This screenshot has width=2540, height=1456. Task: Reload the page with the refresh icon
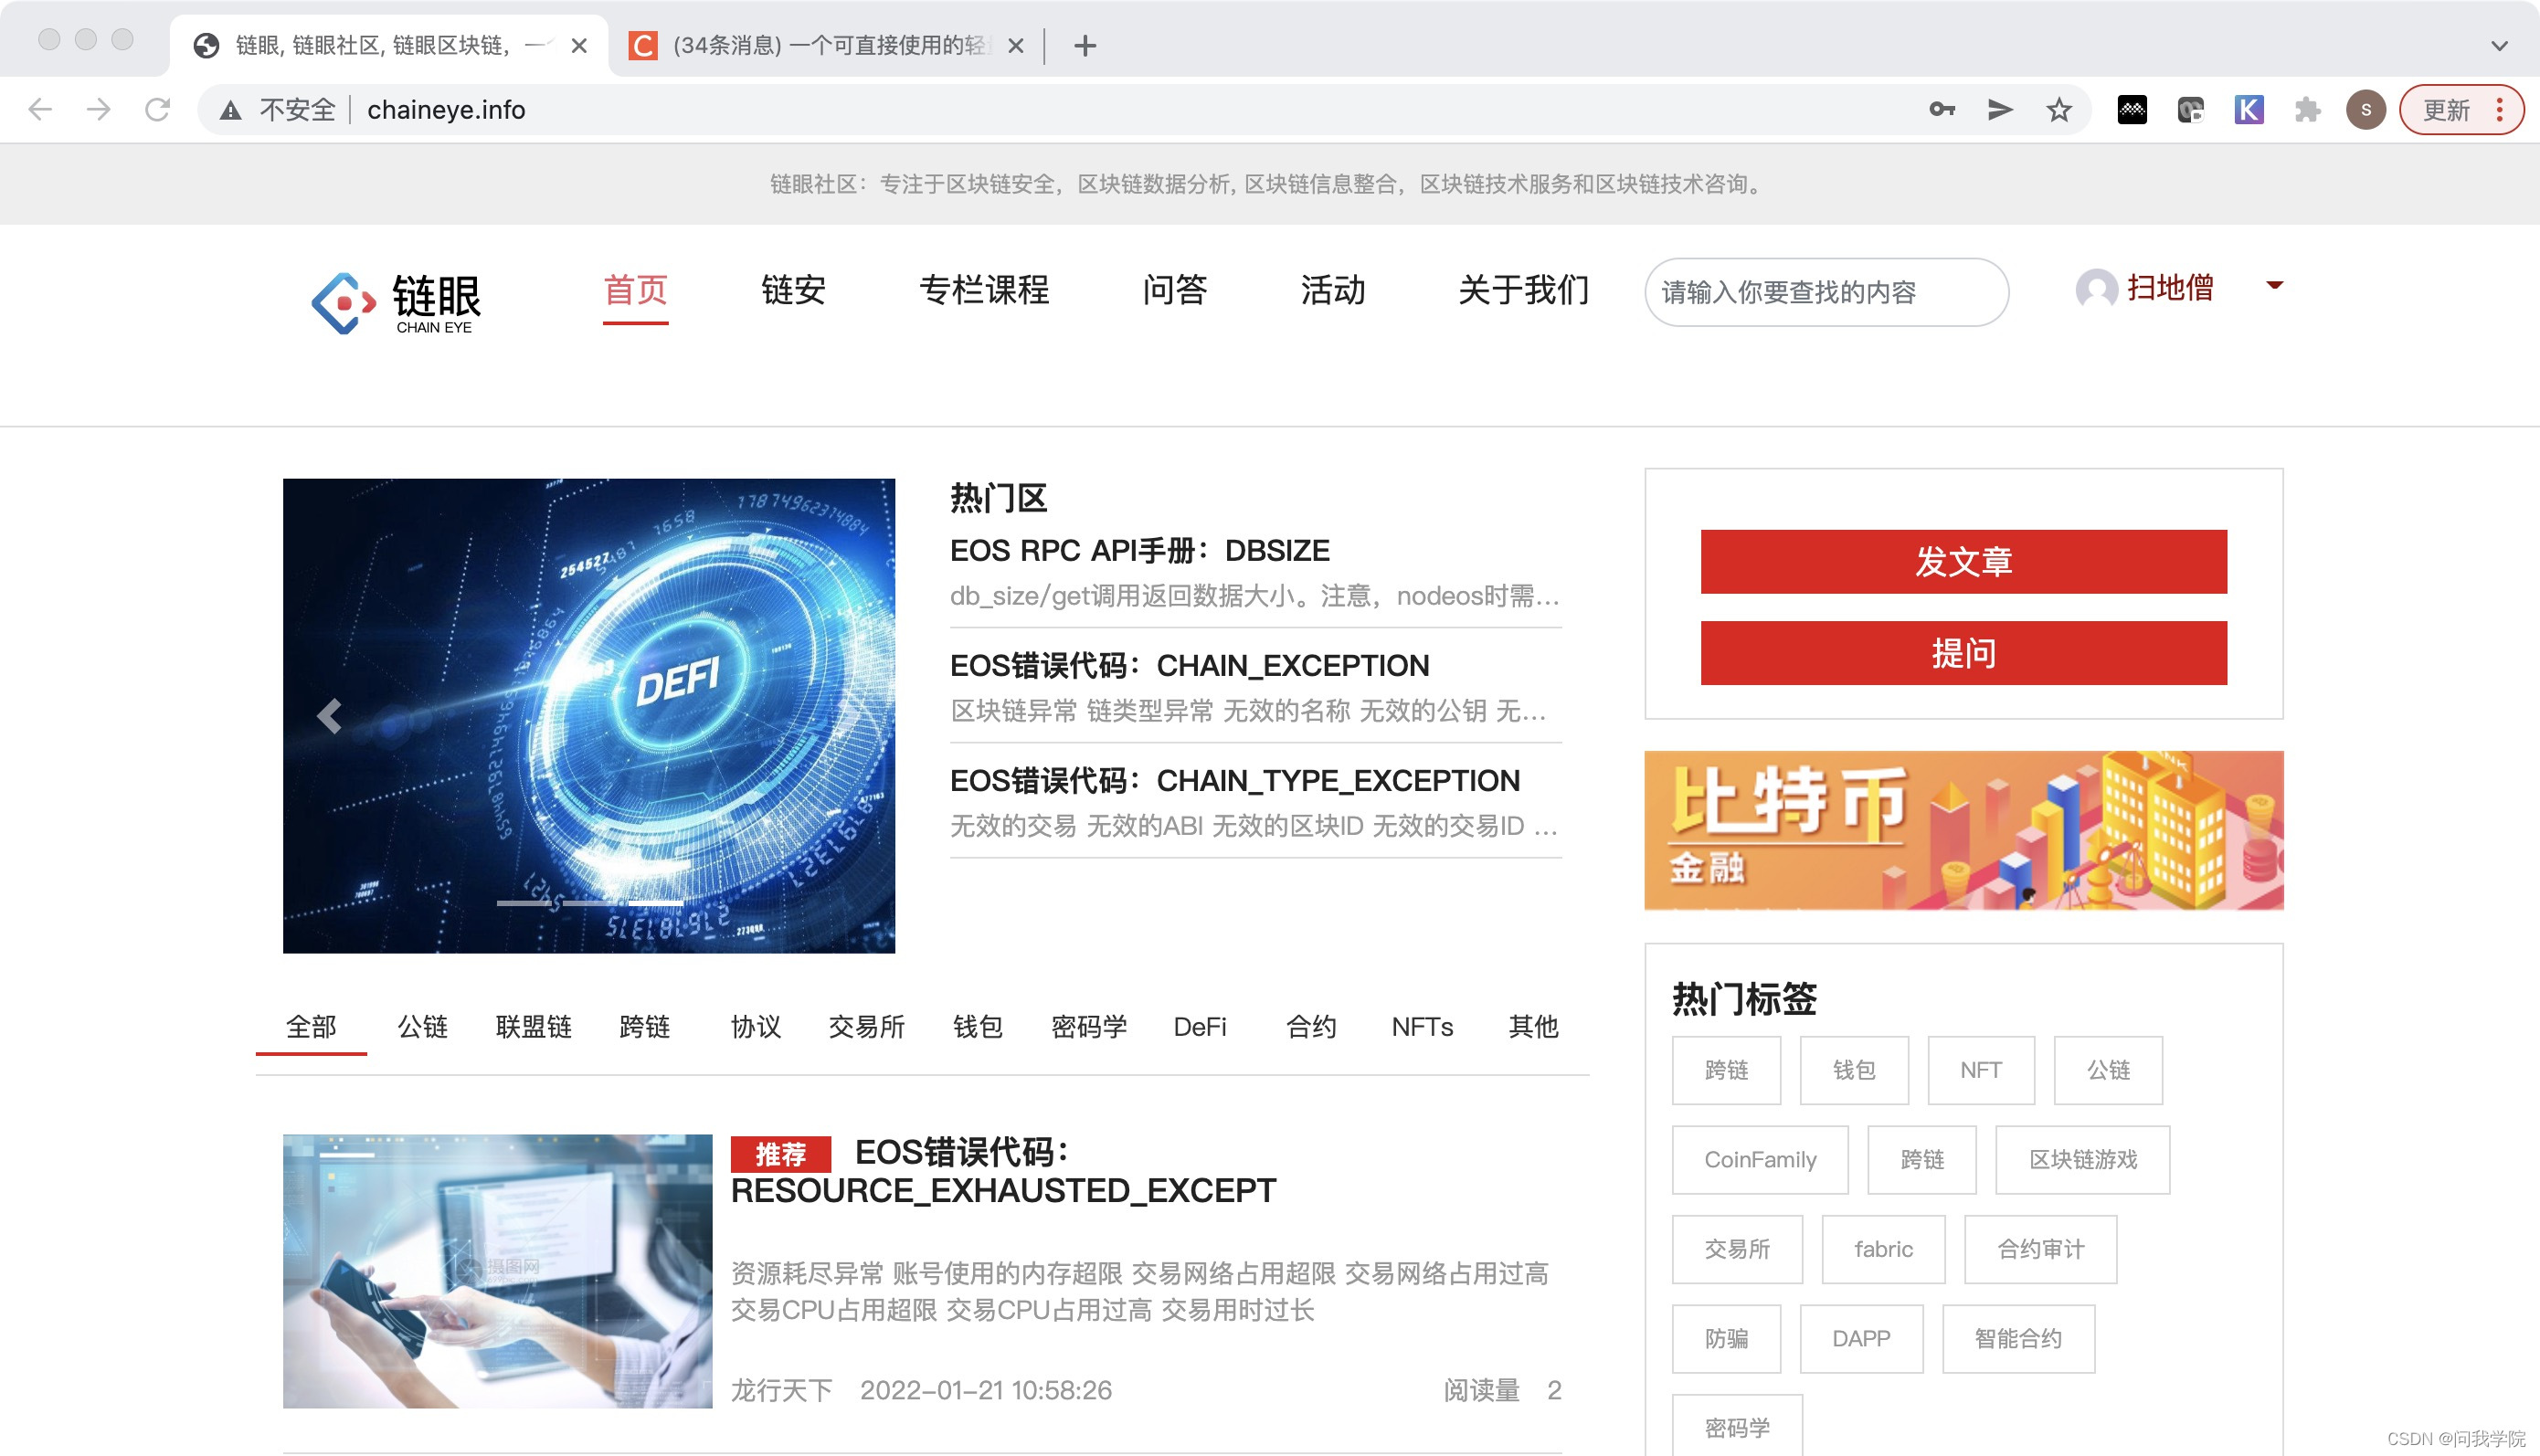157,110
